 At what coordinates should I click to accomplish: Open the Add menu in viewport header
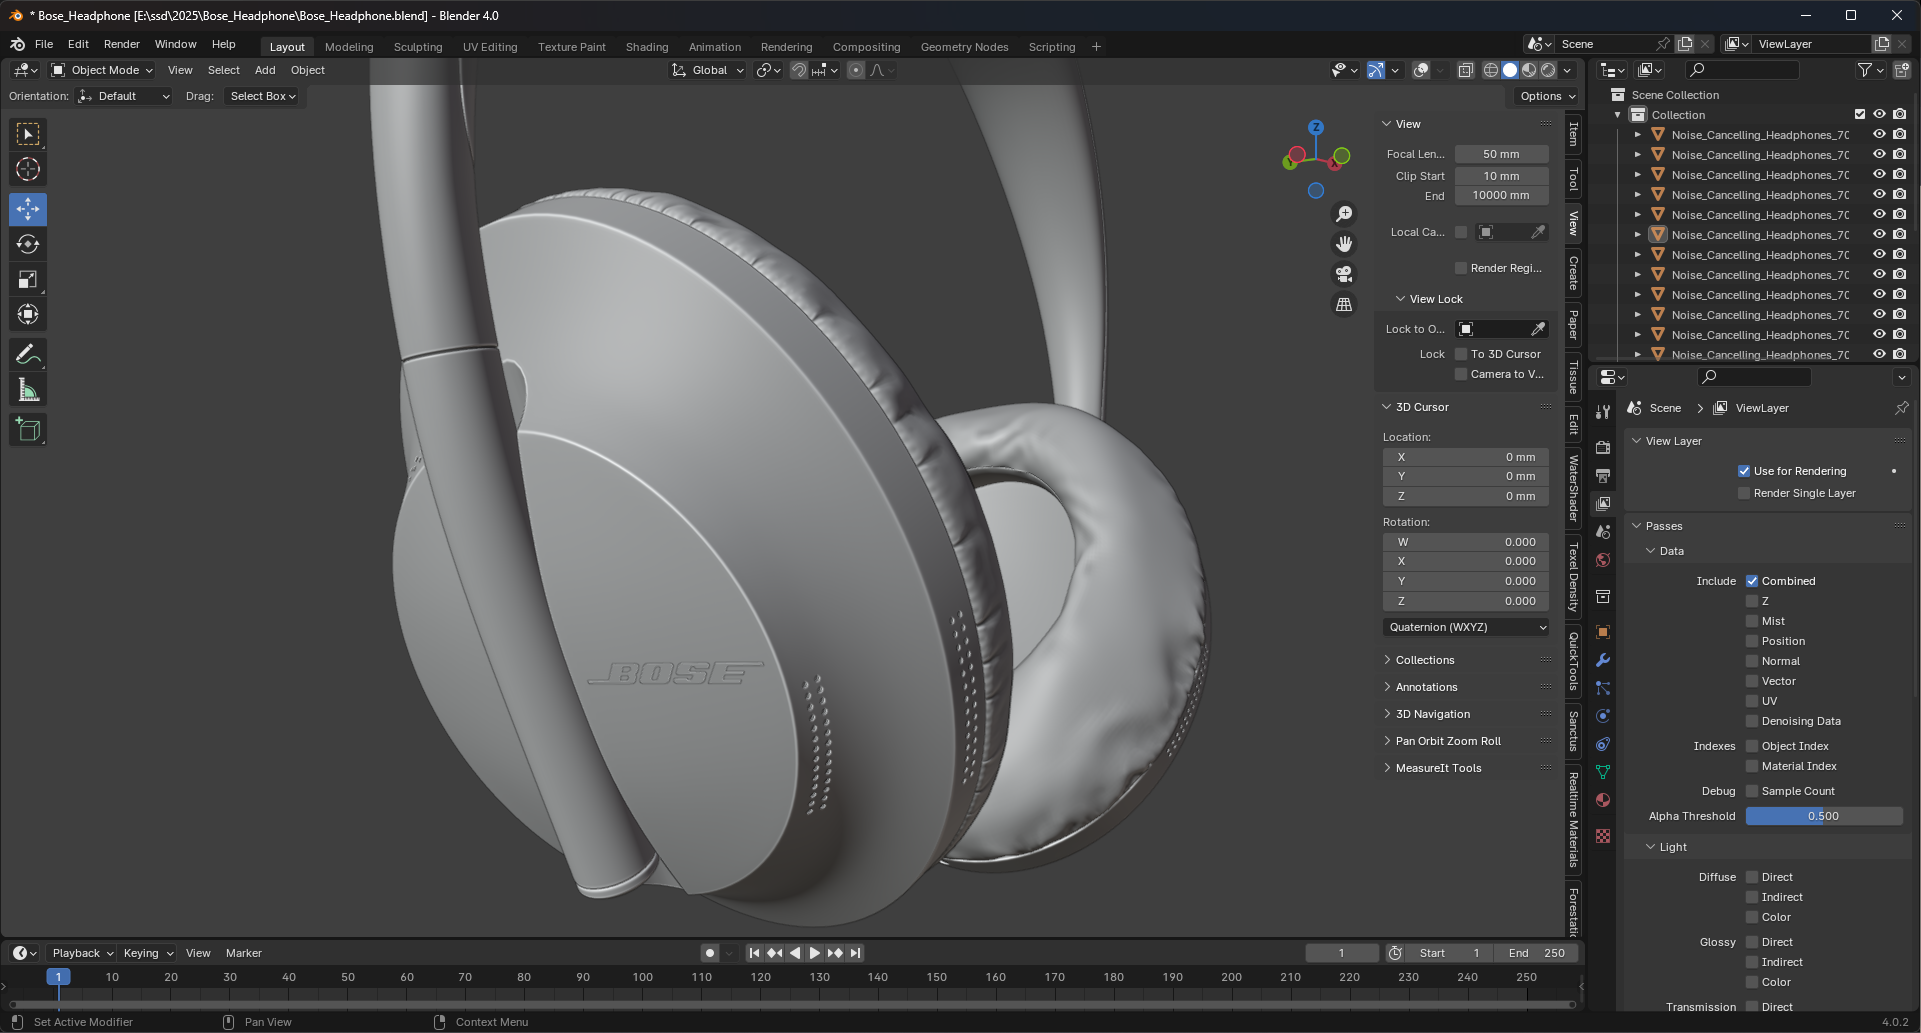(265, 70)
